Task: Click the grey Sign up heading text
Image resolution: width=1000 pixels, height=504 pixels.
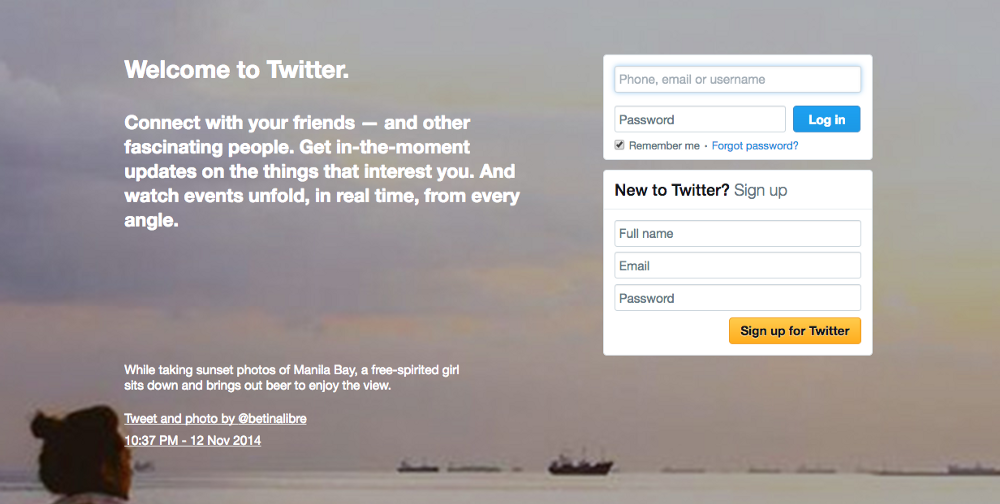Action: pos(760,190)
